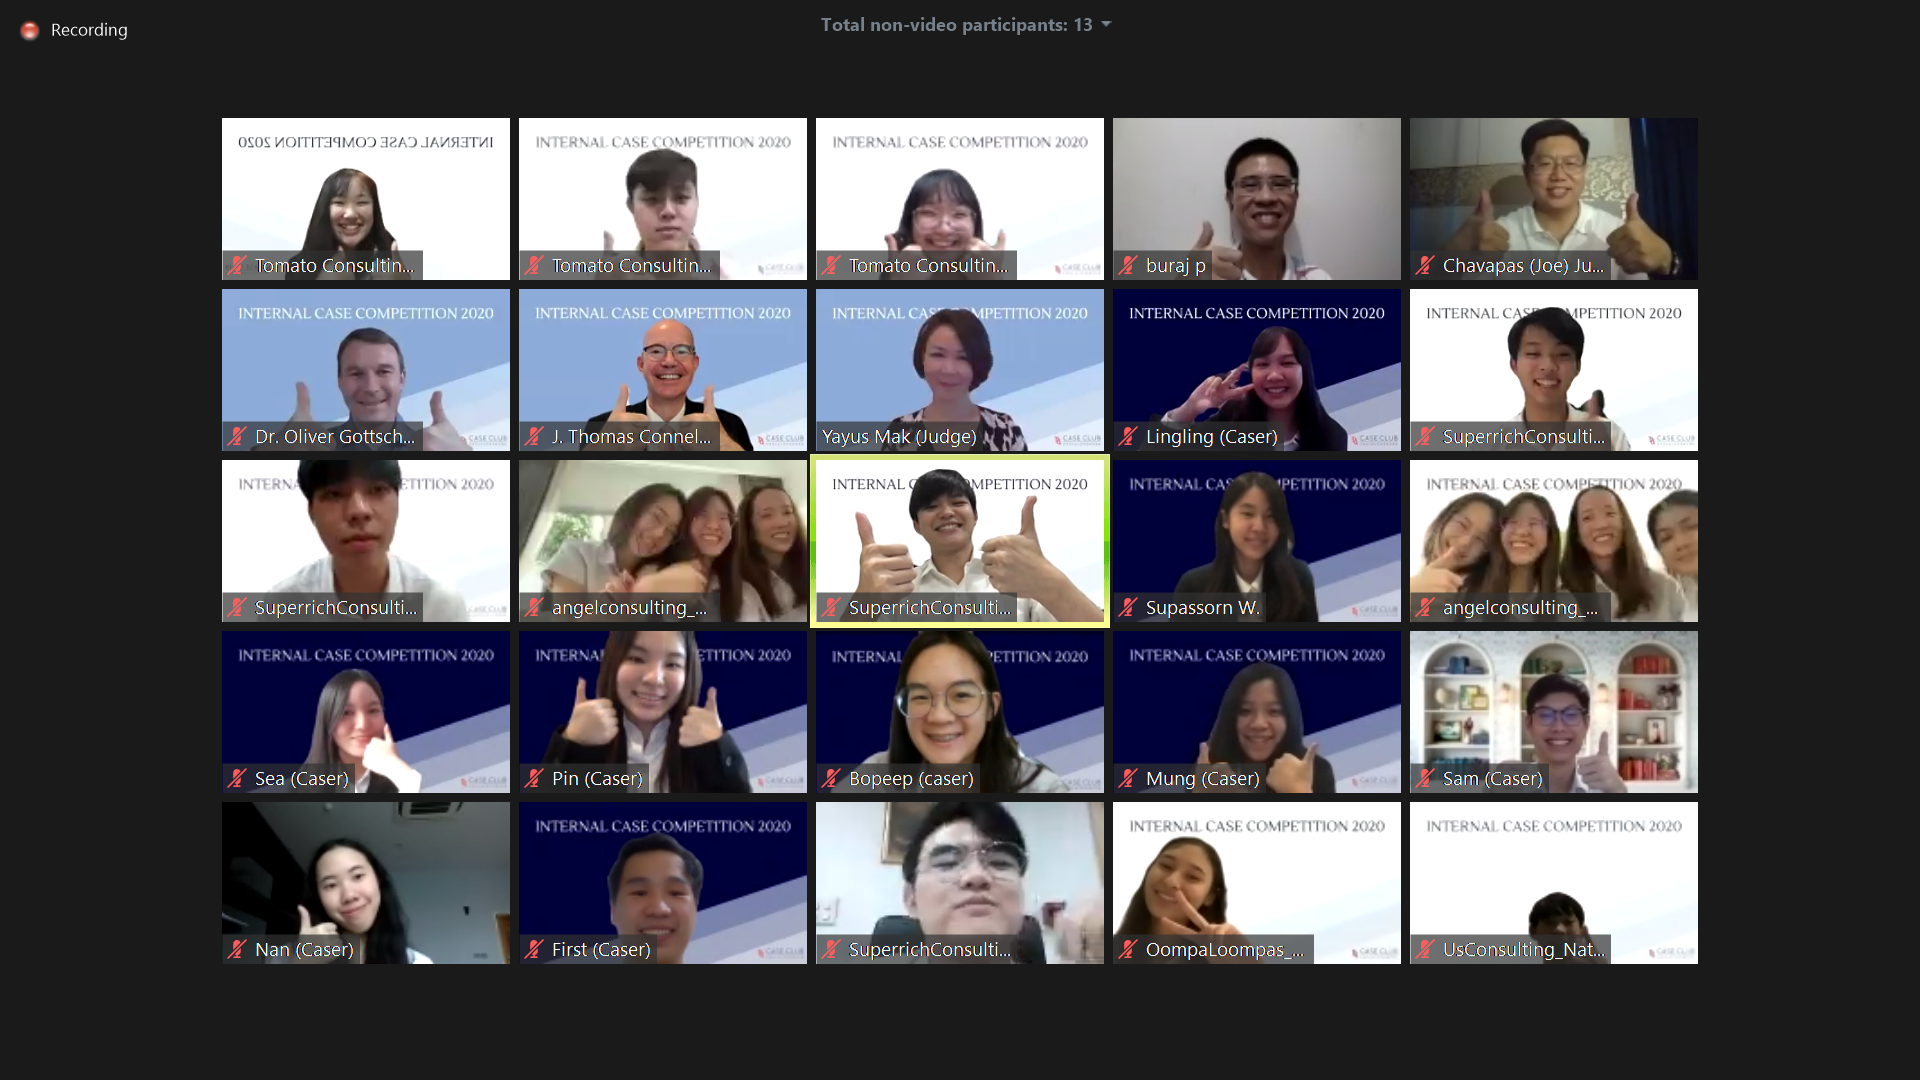The image size is (1920, 1080).
Task: Click muted mic icon on Sea (Caser)
Action: (x=237, y=779)
